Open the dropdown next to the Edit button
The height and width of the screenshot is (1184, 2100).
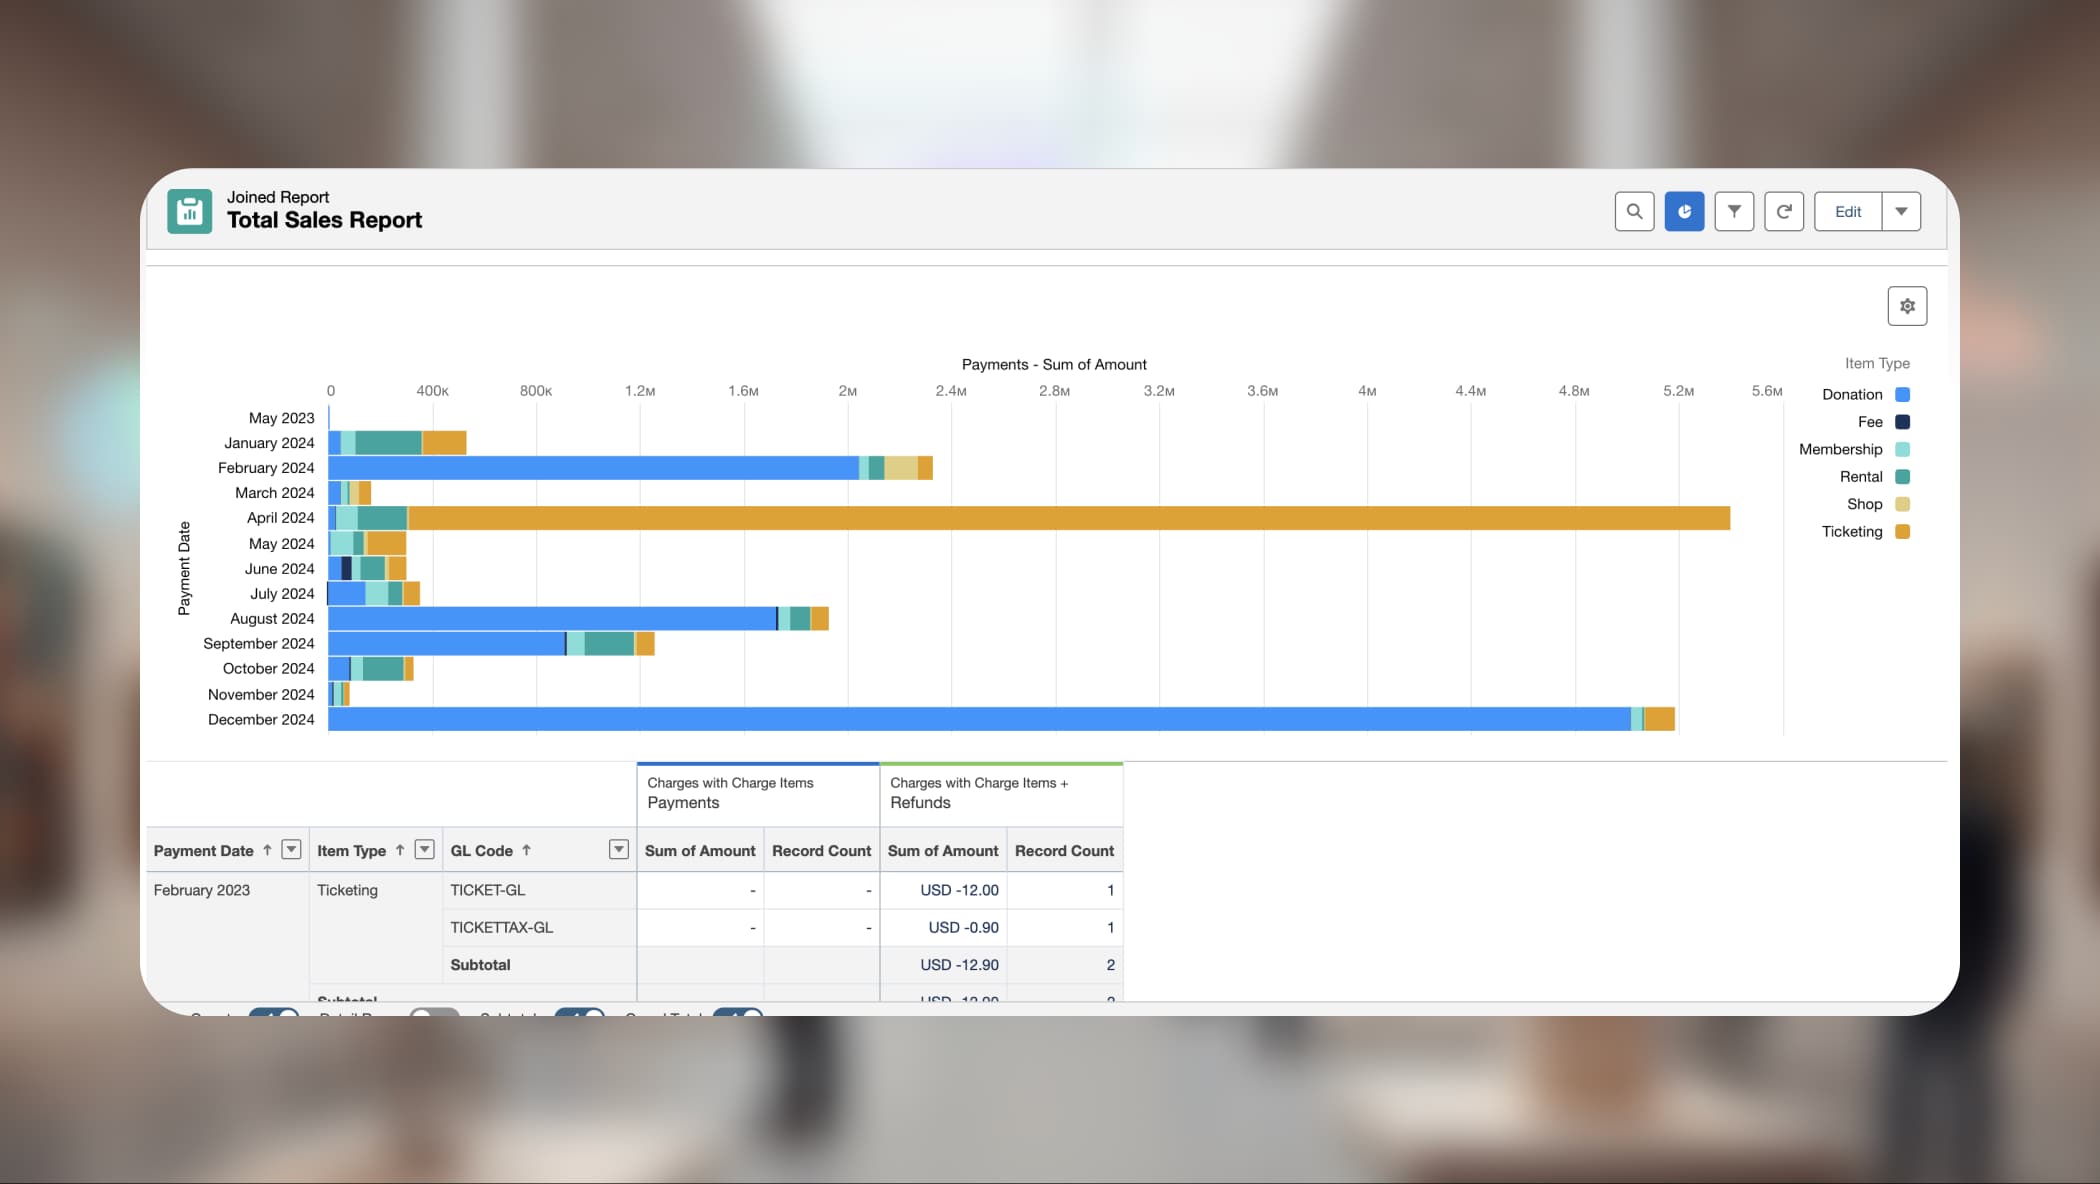click(x=1902, y=211)
